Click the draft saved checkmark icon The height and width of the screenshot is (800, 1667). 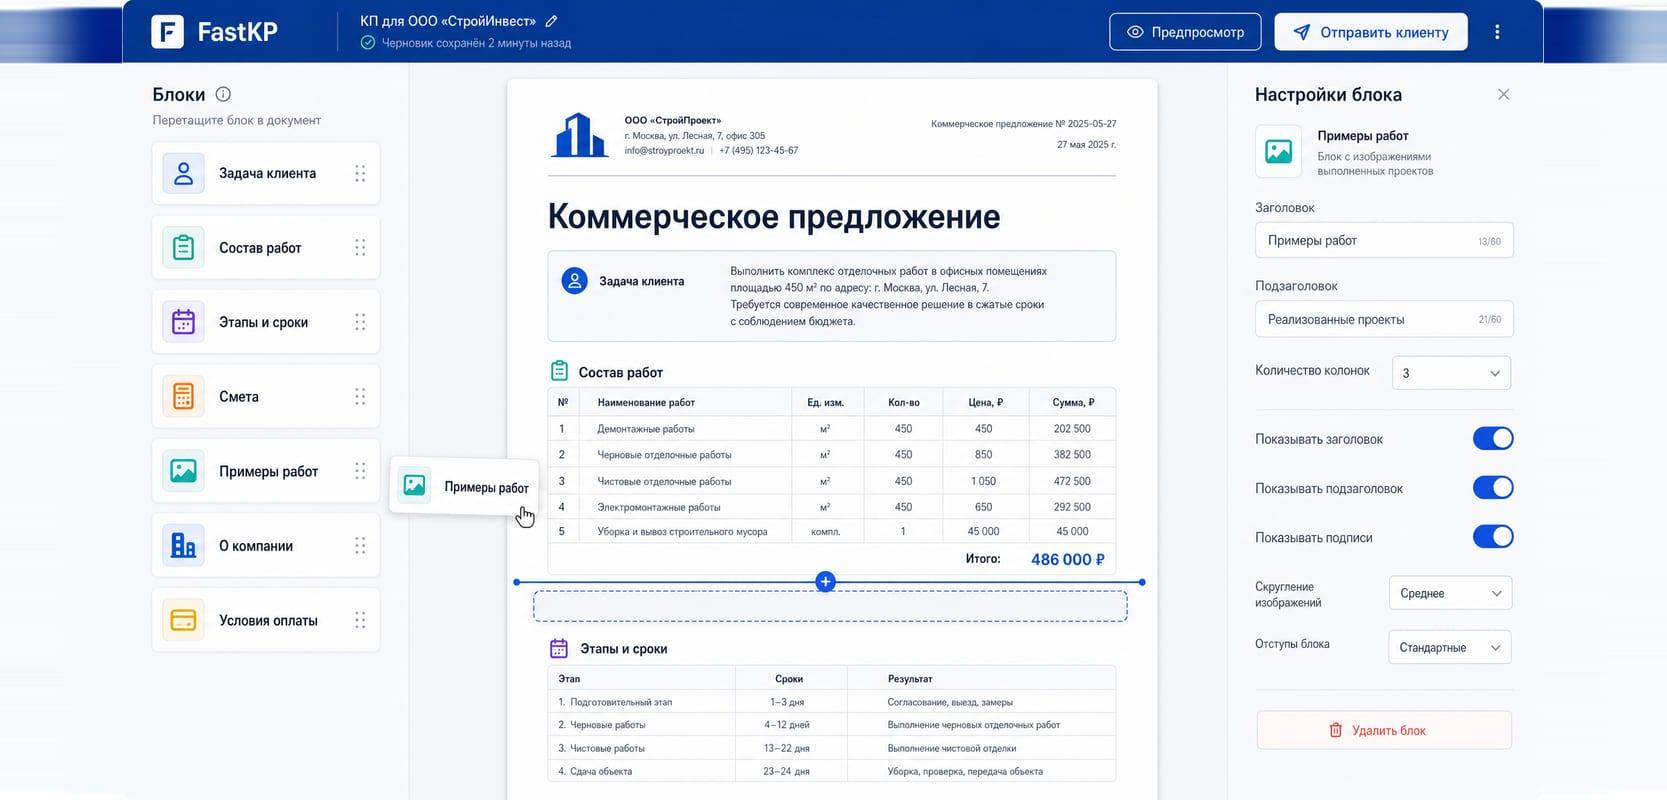(x=368, y=43)
